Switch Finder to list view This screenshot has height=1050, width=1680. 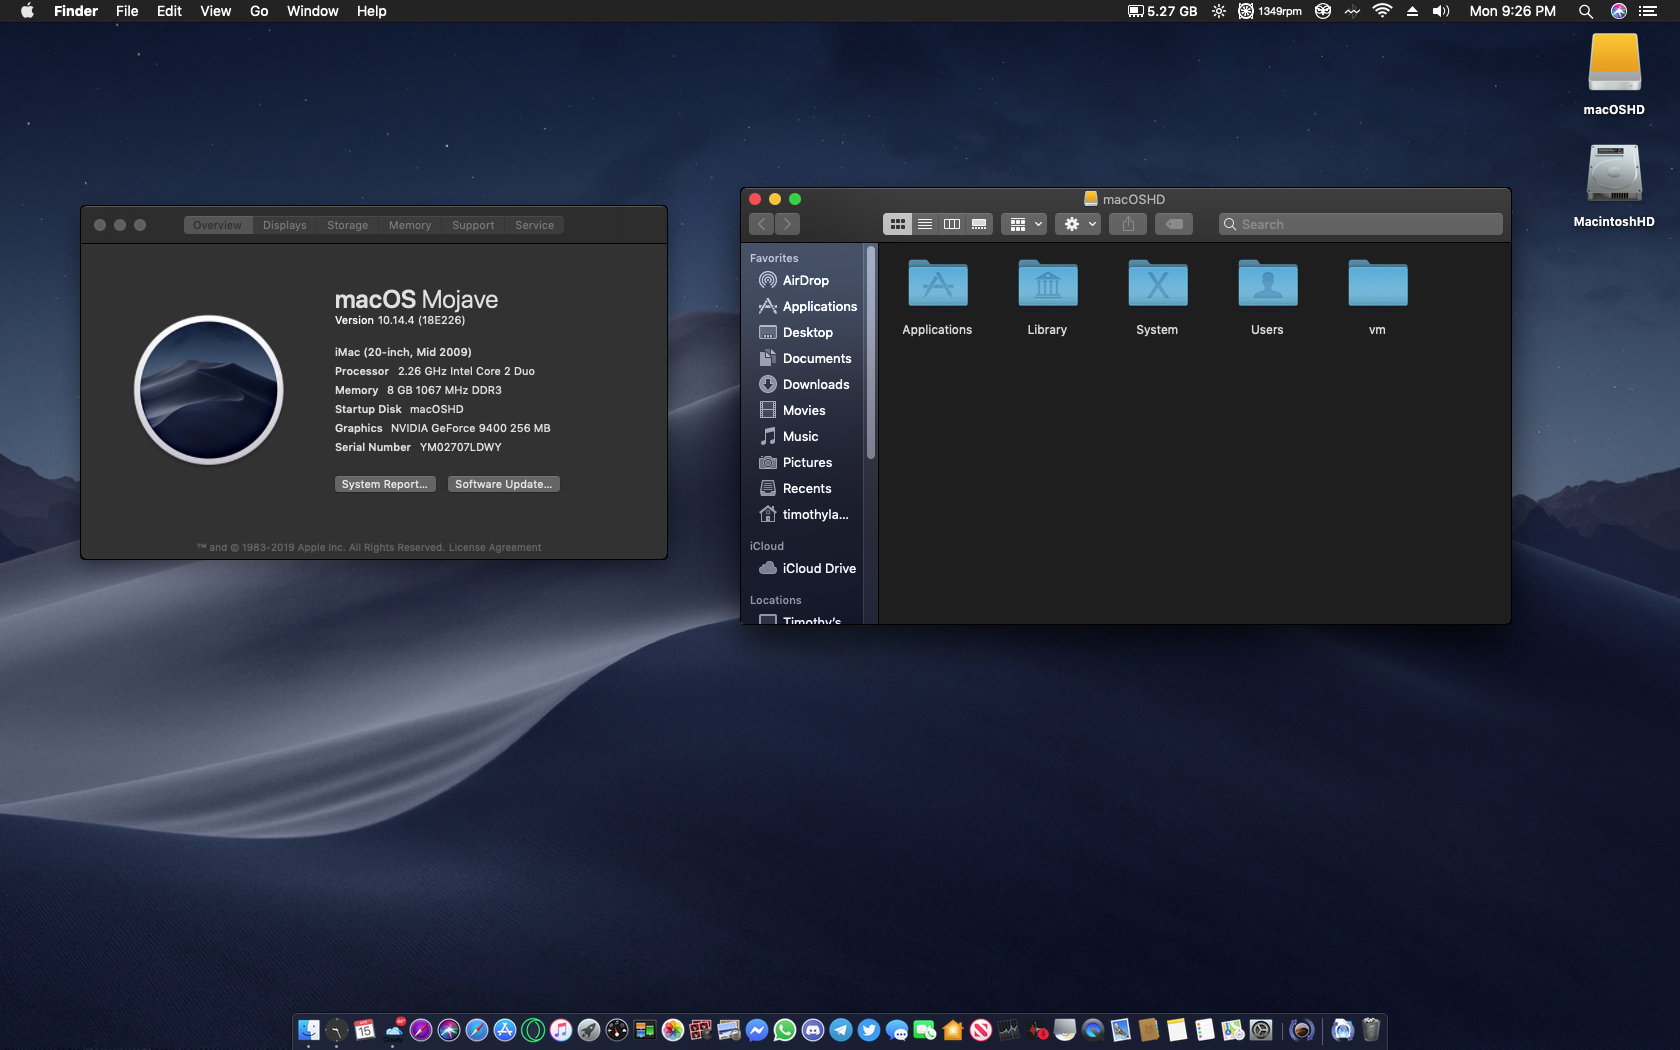pyautogui.click(x=925, y=224)
